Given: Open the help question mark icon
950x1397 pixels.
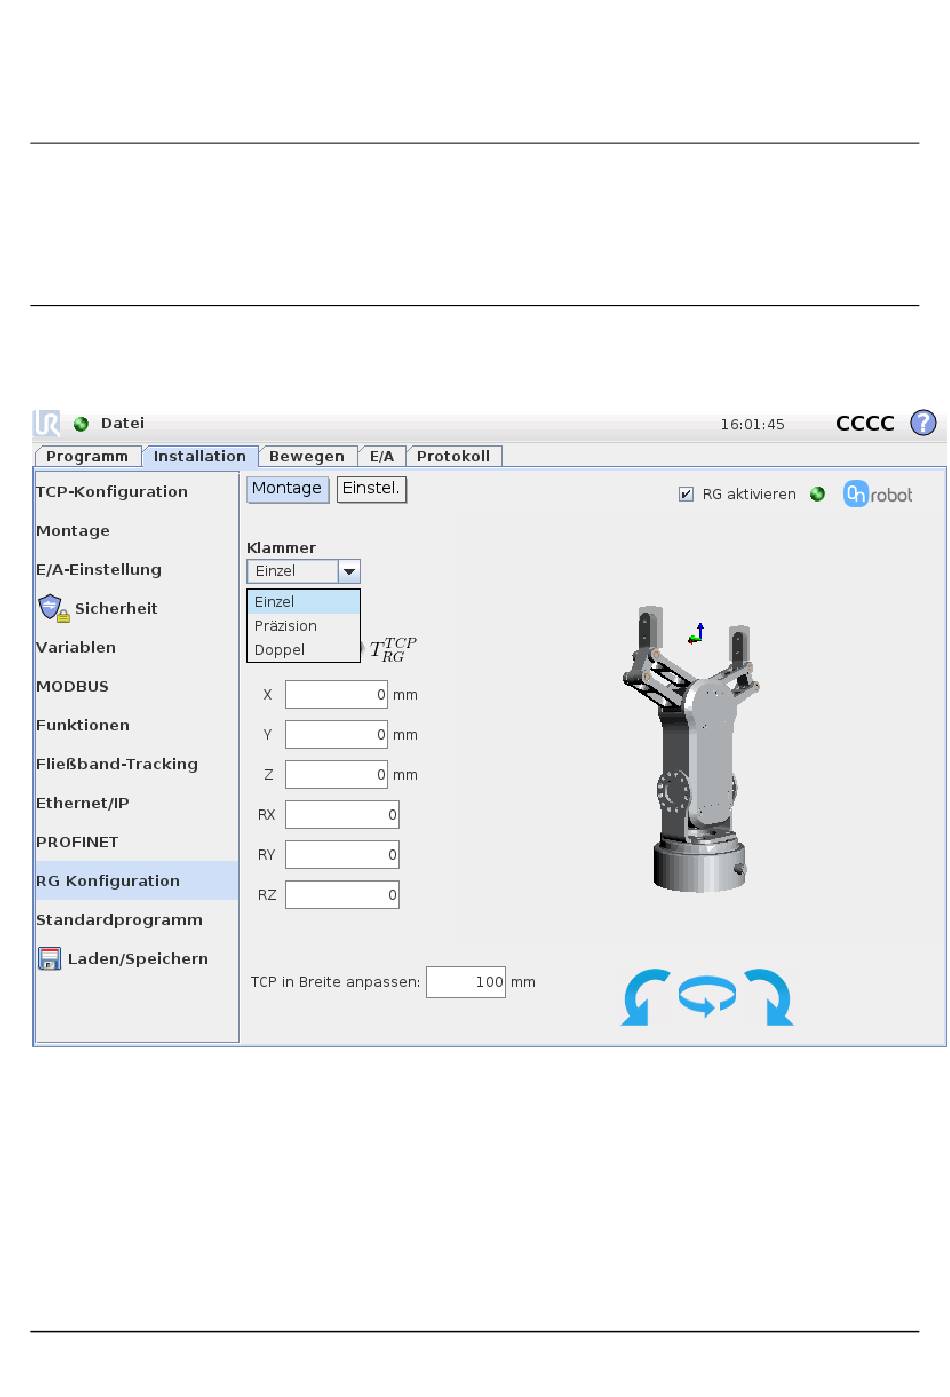Looking at the screenshot, I should point(922,423).
